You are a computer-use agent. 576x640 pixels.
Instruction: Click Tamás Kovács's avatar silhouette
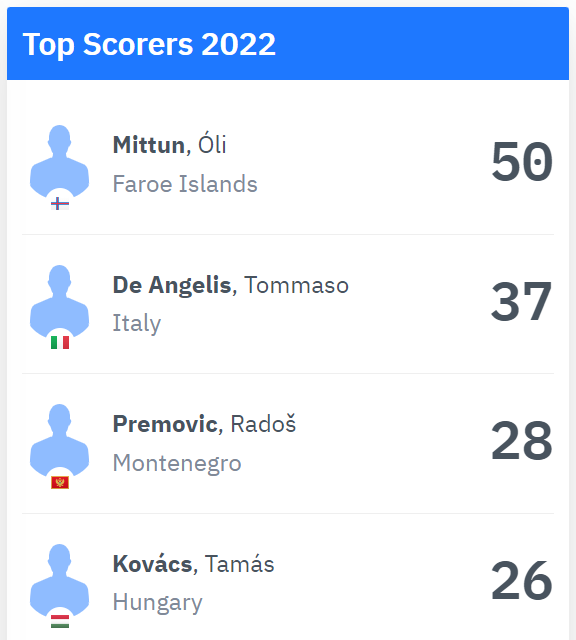click(60, 580)
